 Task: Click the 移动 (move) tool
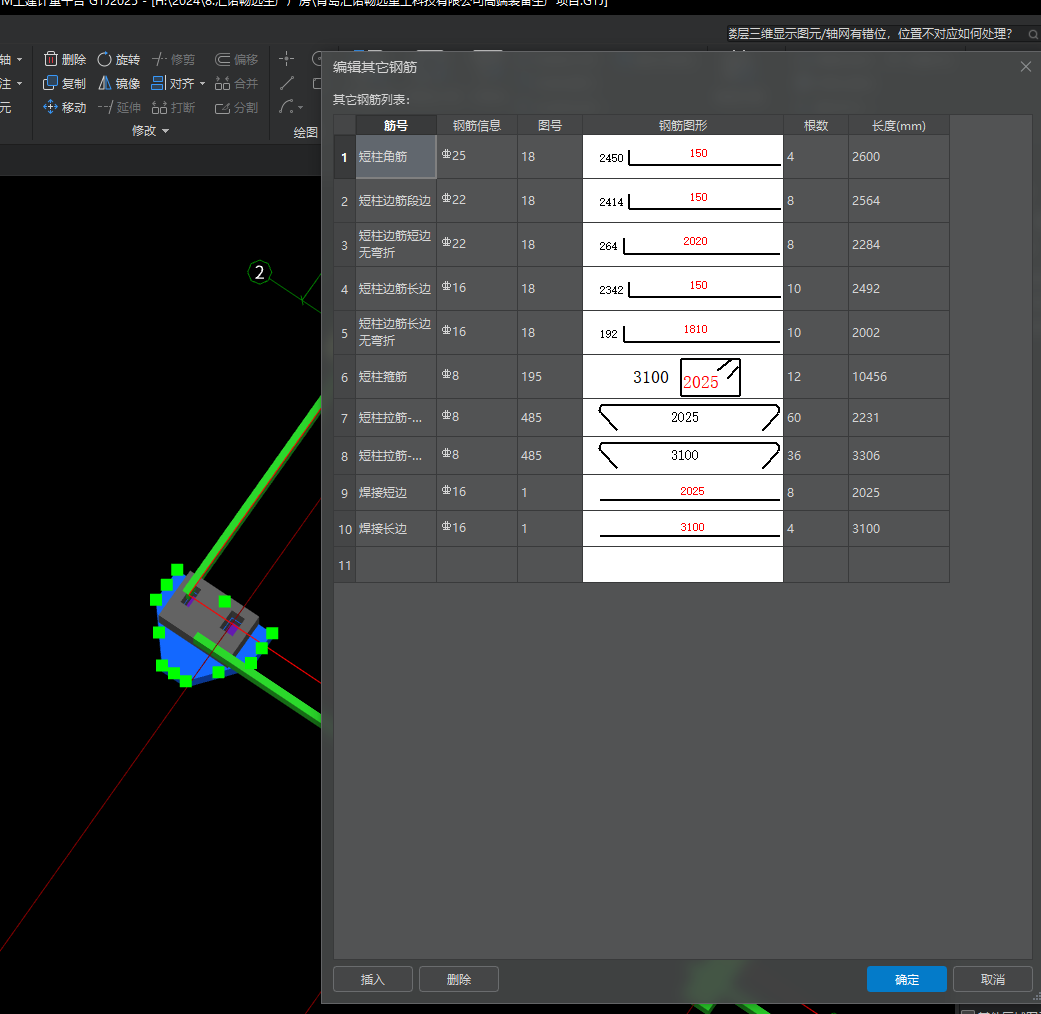pos(64,108)
